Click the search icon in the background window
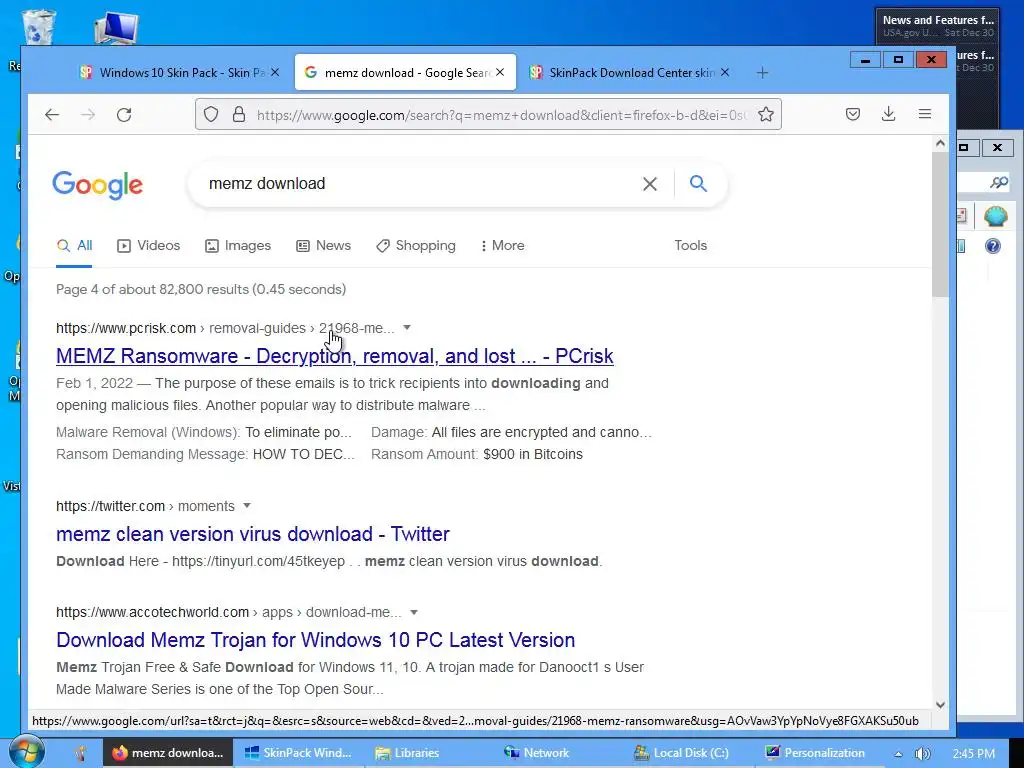This screenshot has height=768, width=1024. (999, 183)
